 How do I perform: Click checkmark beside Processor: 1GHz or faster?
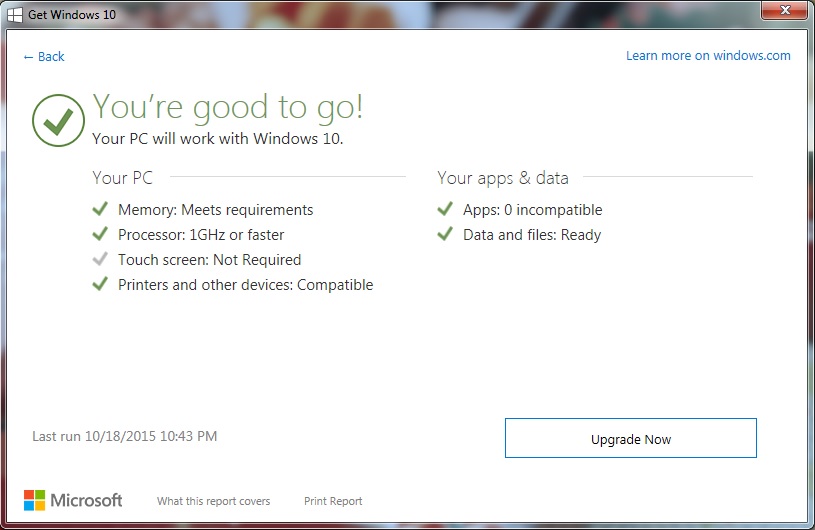[x=100, y=234]
